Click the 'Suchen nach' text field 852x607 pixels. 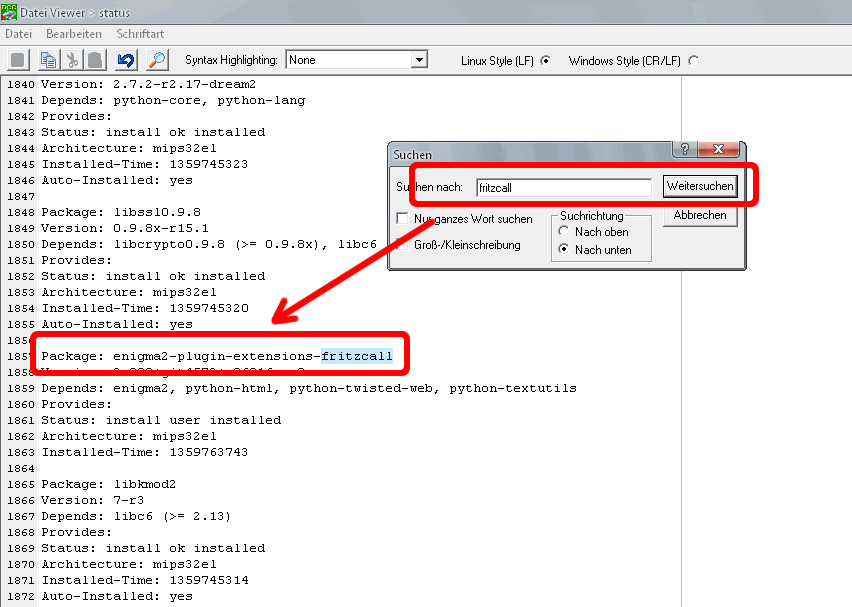point(563,187)
